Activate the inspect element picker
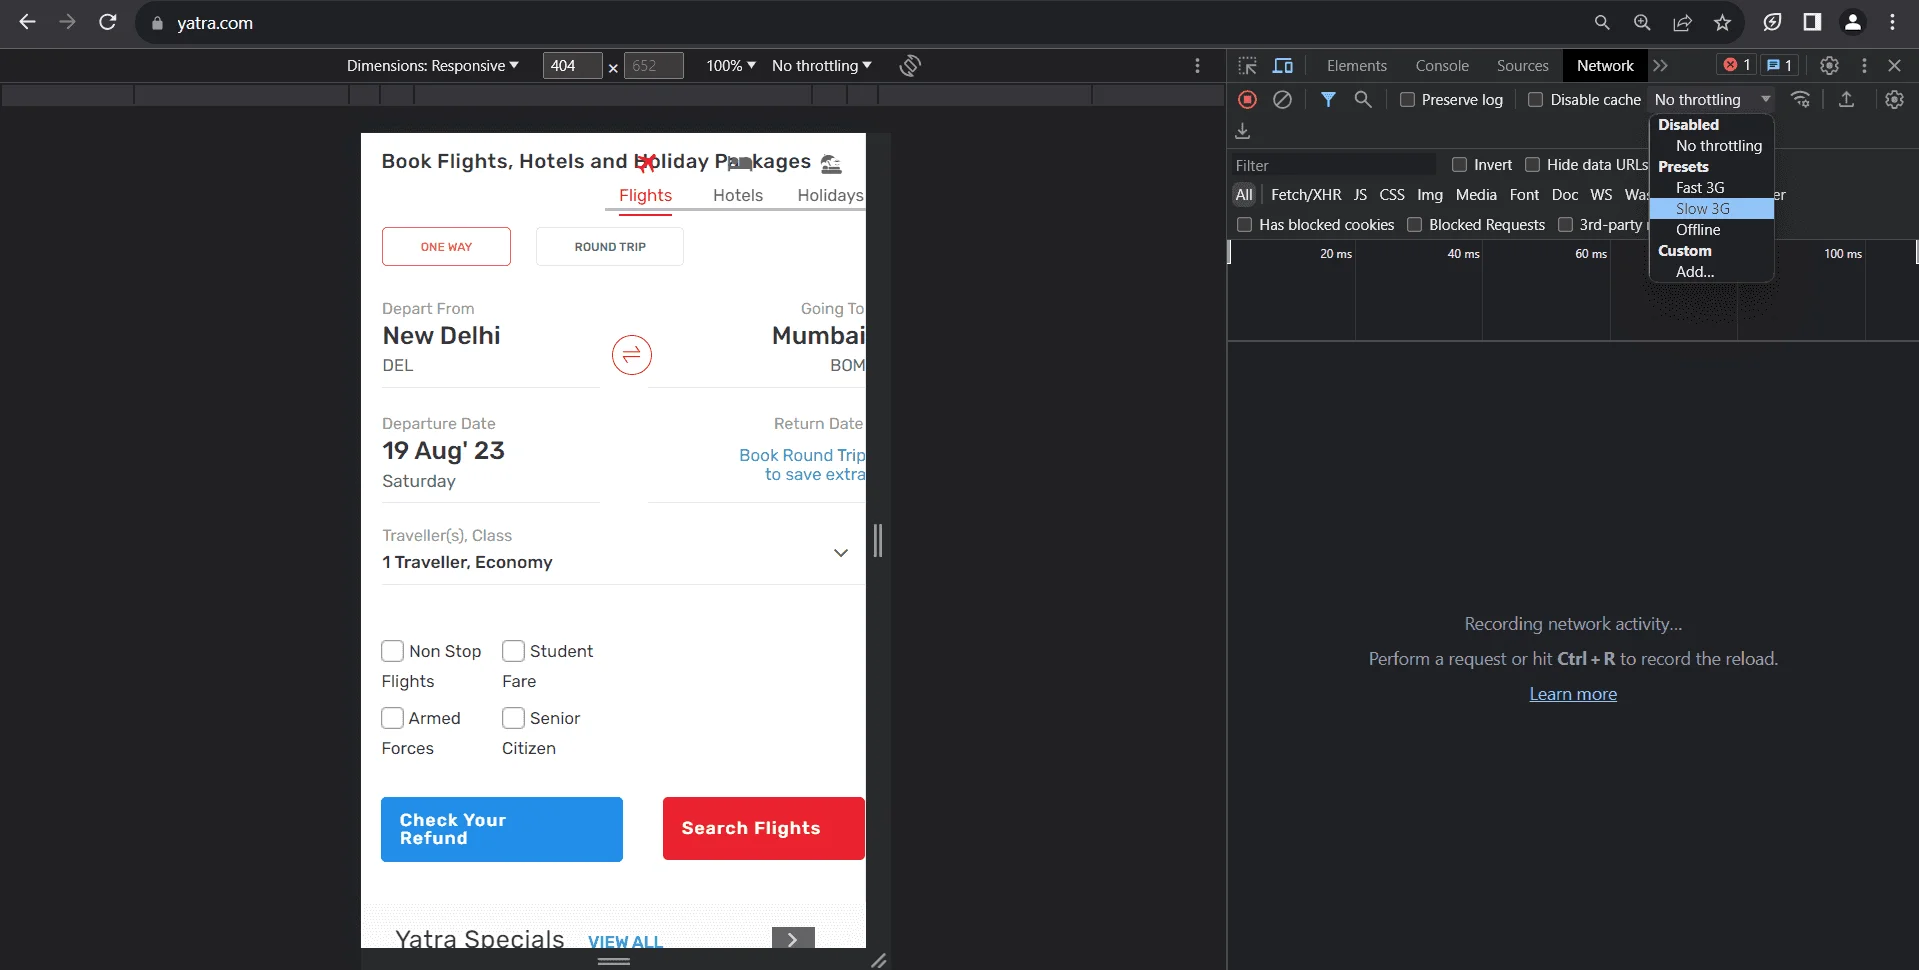Screen dimensions: 1919x970 click(1247, 66)
